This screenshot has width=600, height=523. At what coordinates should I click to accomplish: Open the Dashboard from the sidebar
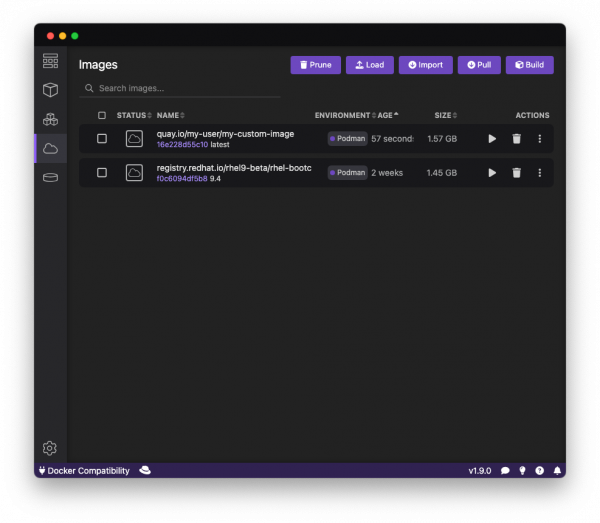[x=51, y=61]
